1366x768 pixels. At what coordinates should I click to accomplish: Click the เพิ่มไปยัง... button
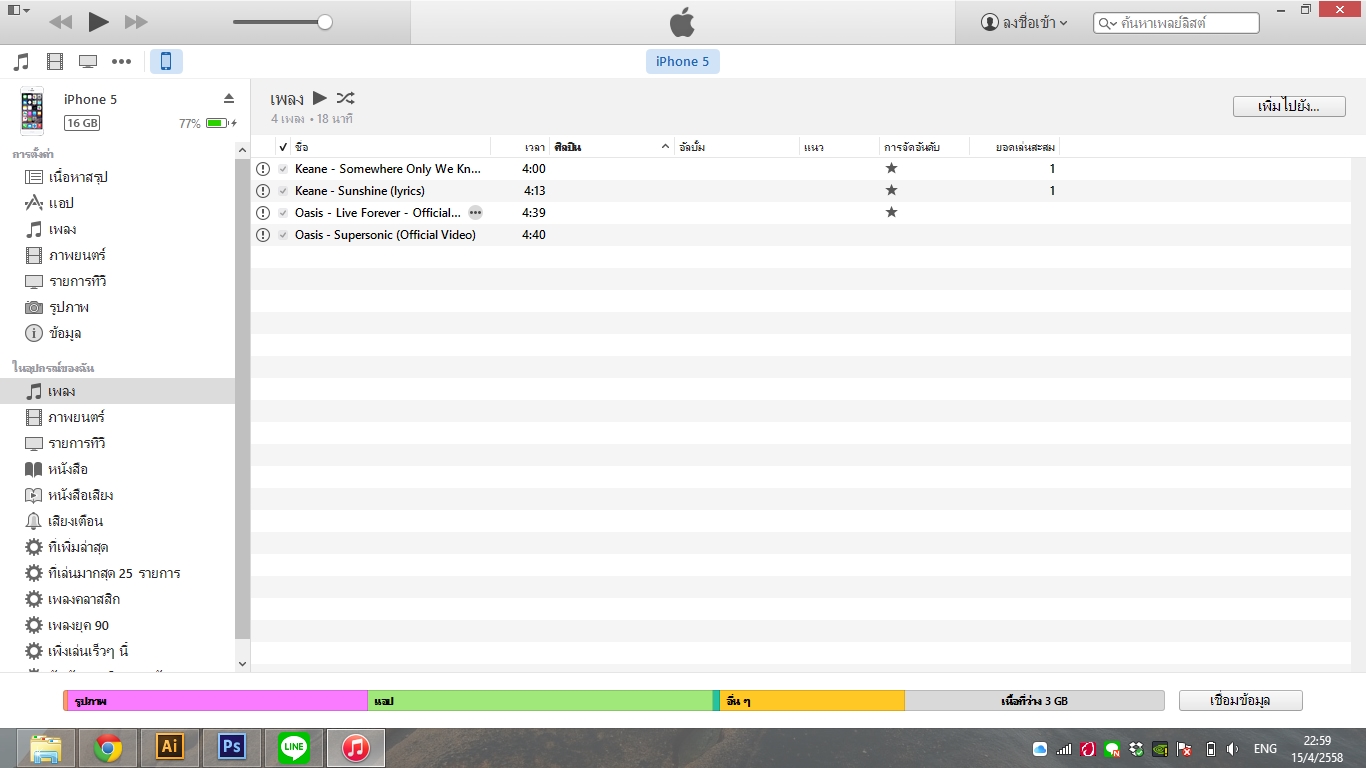1289,106
